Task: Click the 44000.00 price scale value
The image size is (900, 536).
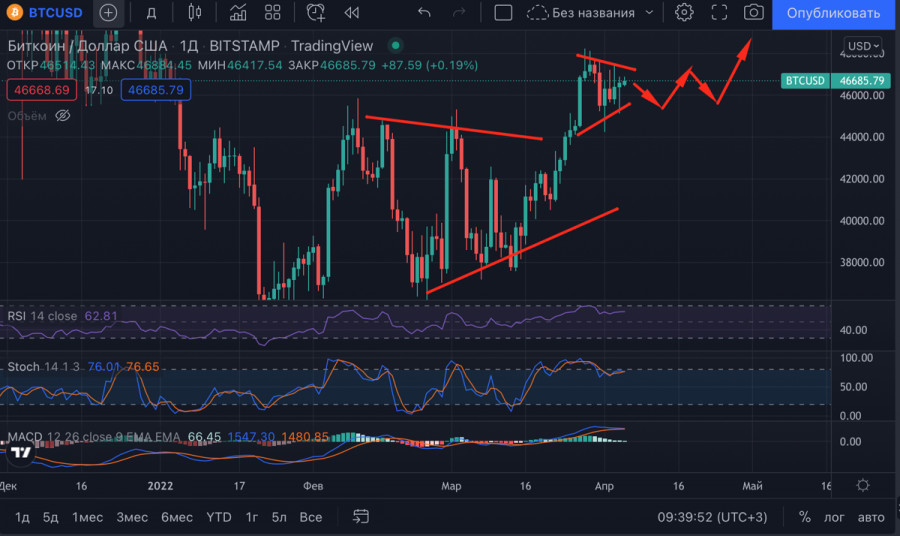Action: [862, 137]
